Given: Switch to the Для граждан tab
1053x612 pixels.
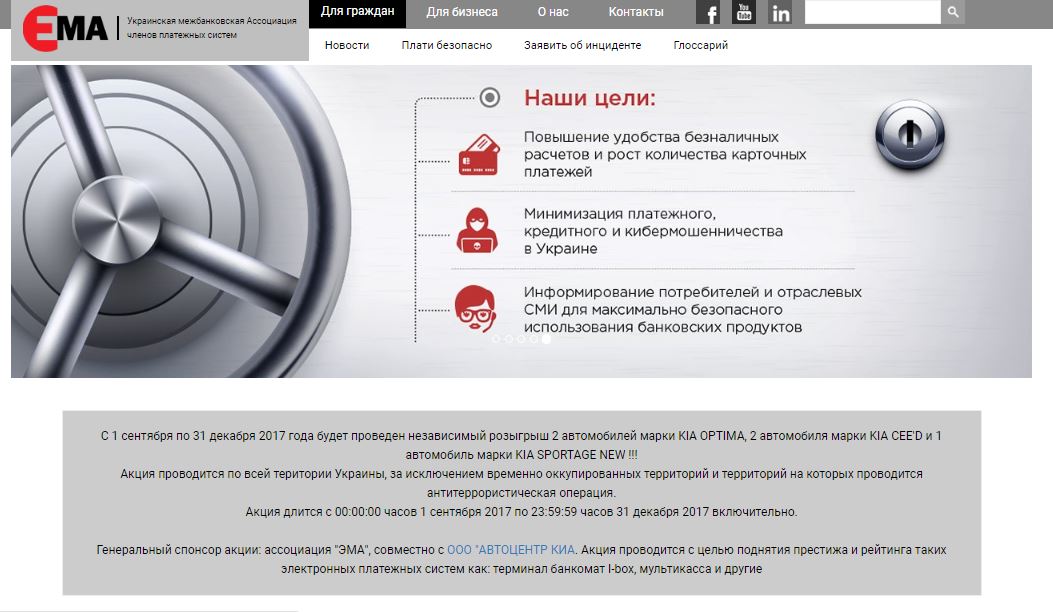Looking at the screenshot, I should [357, 12].
